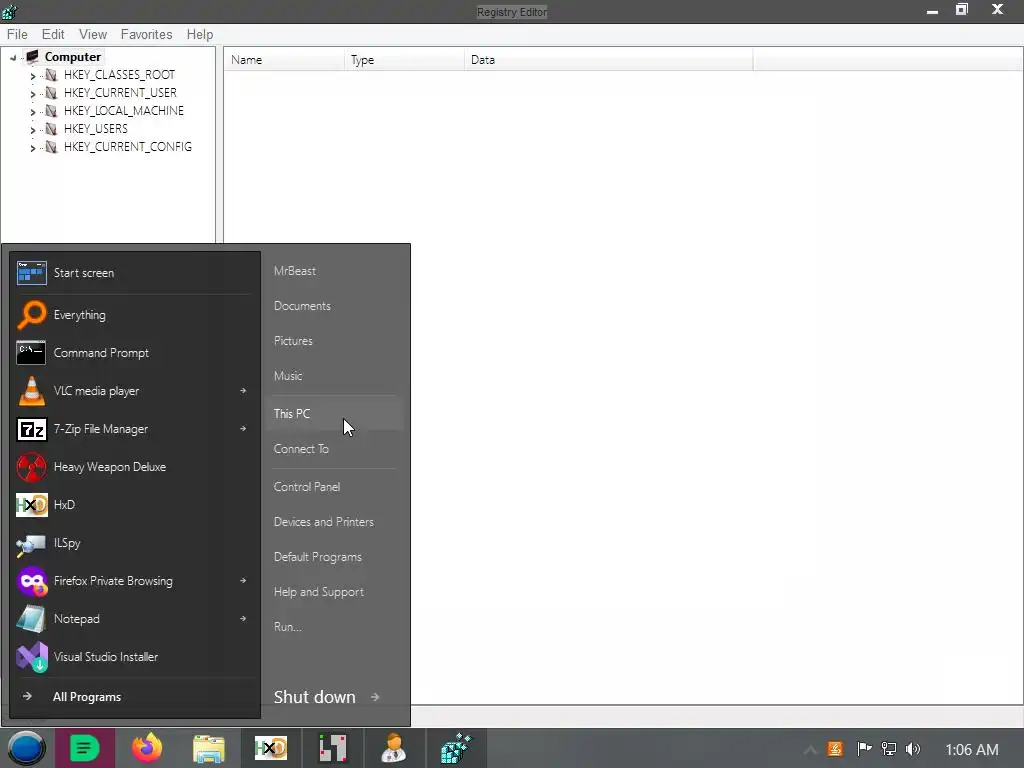Open the Edit menu
This screenshot has height=768, width=1024.
click(x=53, y=35)
